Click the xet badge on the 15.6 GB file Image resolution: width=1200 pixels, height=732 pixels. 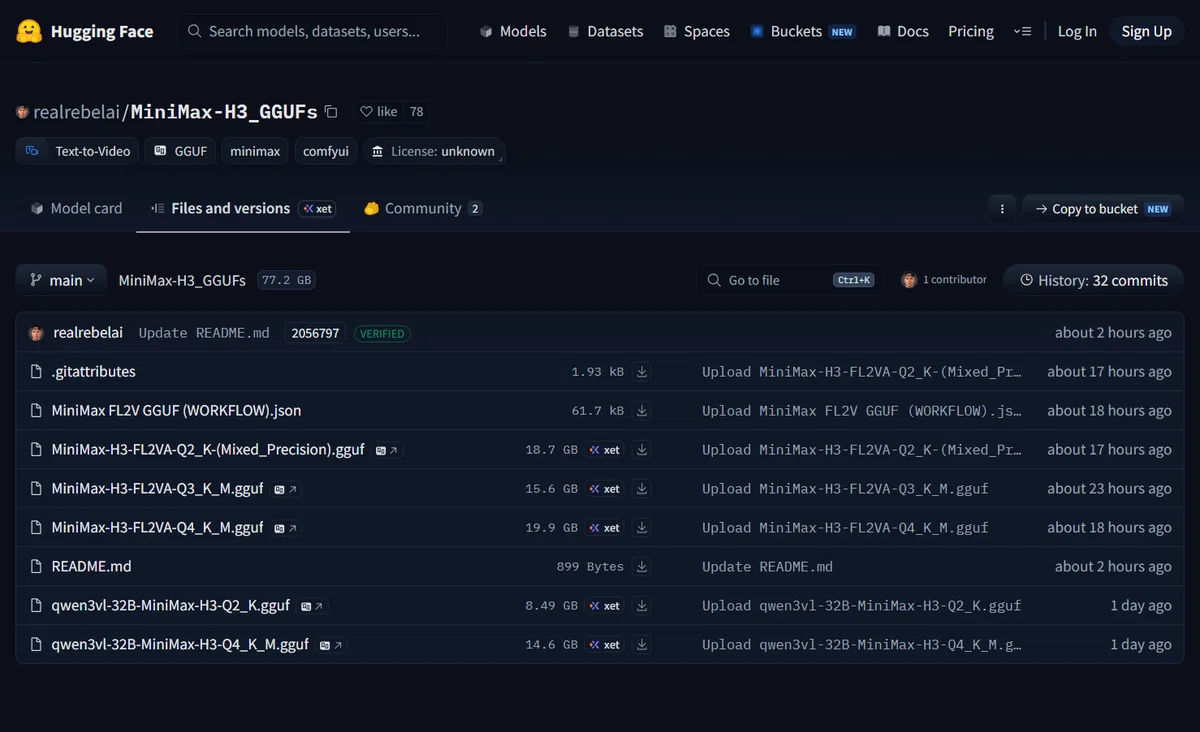[605, 489]
